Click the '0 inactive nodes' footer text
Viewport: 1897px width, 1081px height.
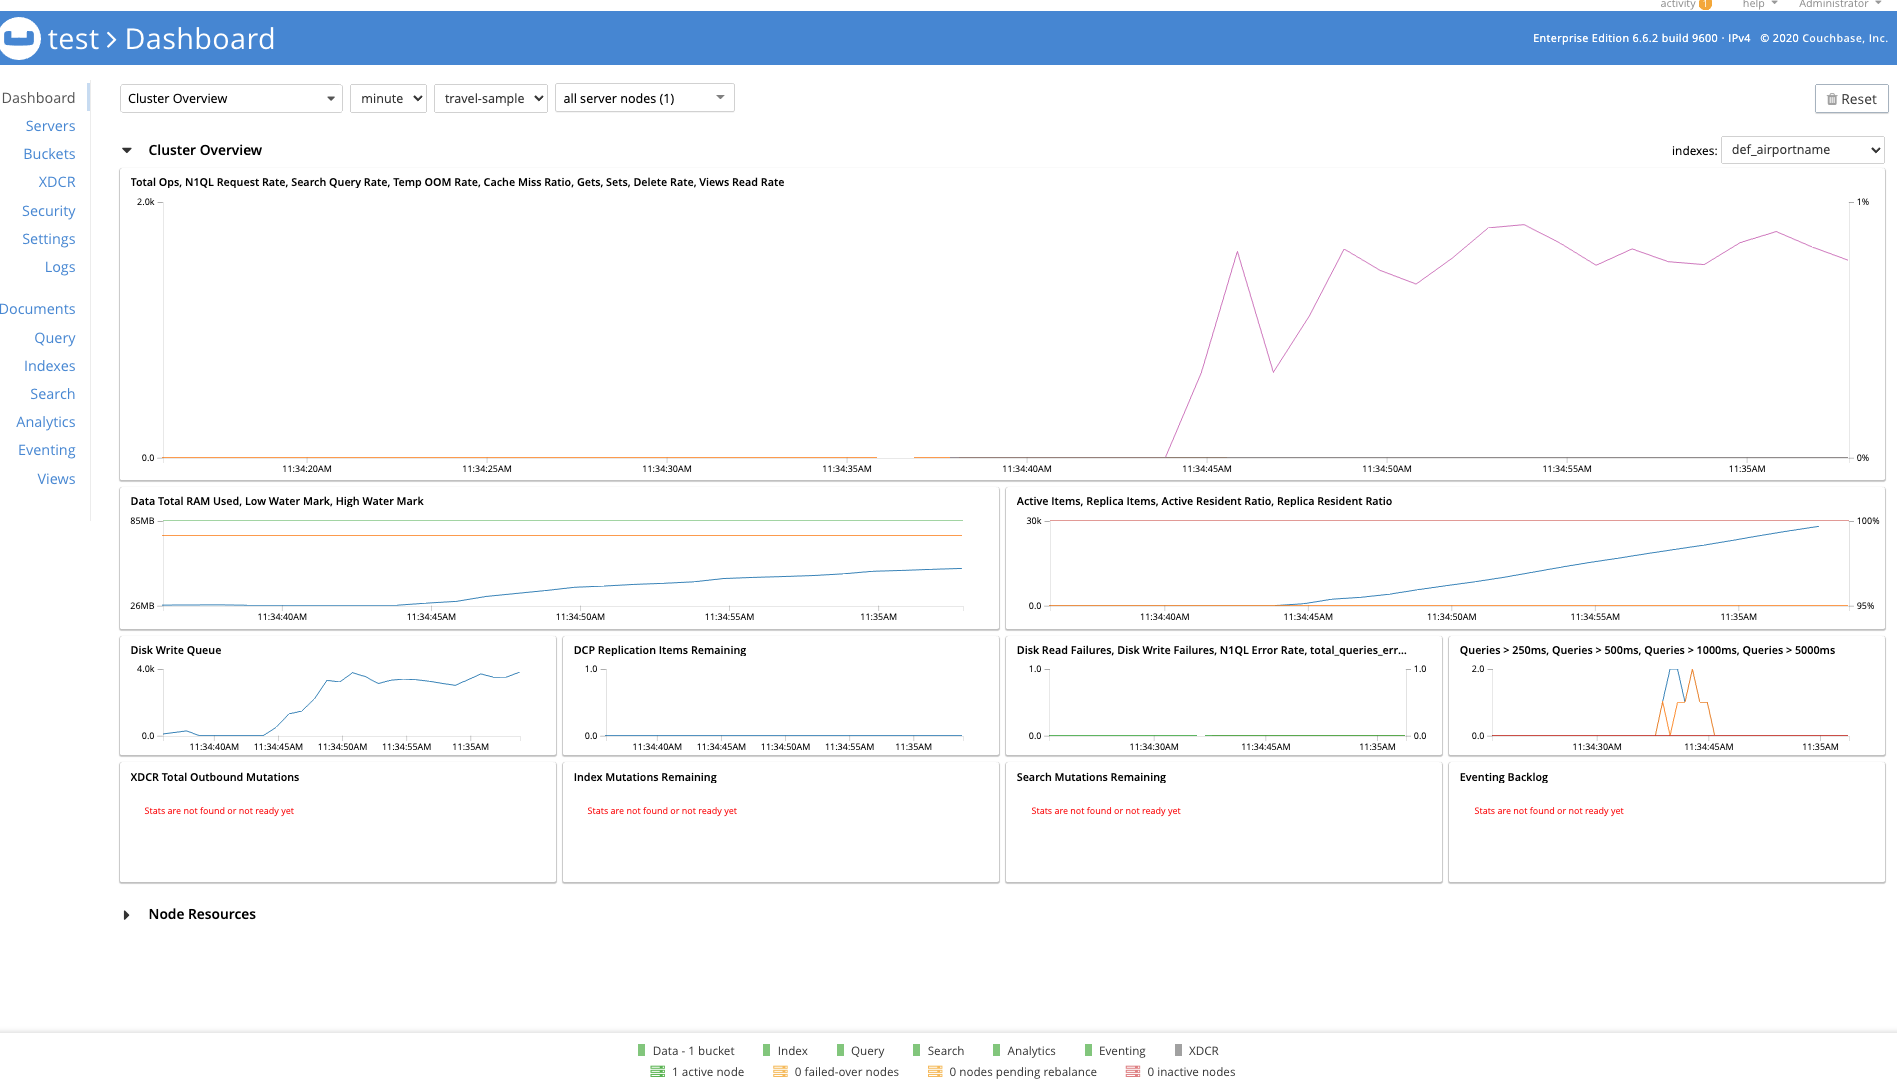pyautogui.click(x=1191, y=1072)
